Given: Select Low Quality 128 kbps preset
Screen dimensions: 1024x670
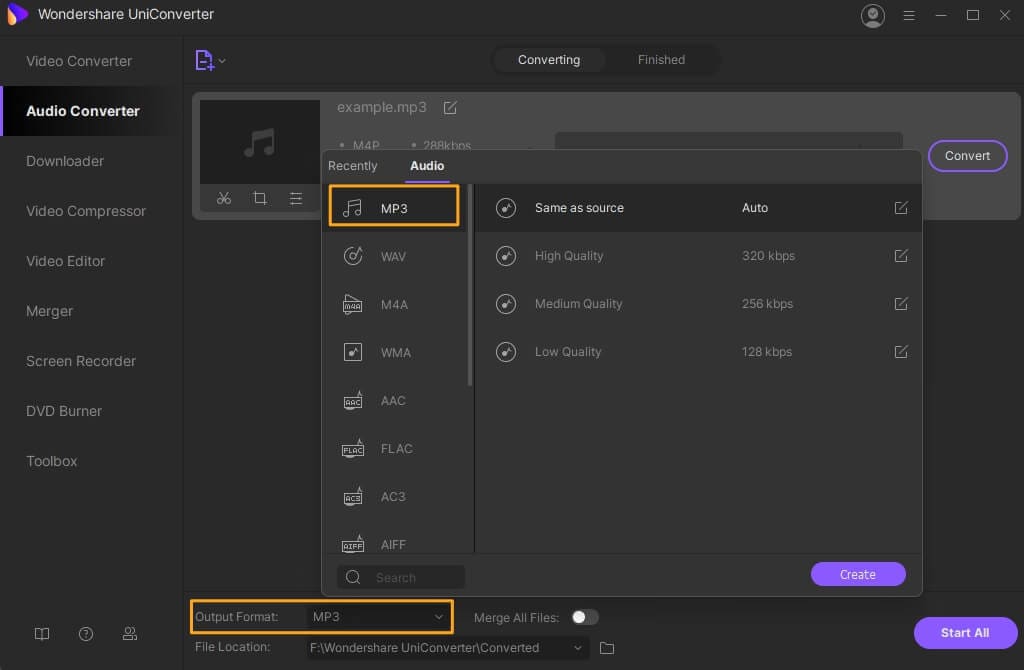Looking at the screenshot, I should (x=698, y=352).
